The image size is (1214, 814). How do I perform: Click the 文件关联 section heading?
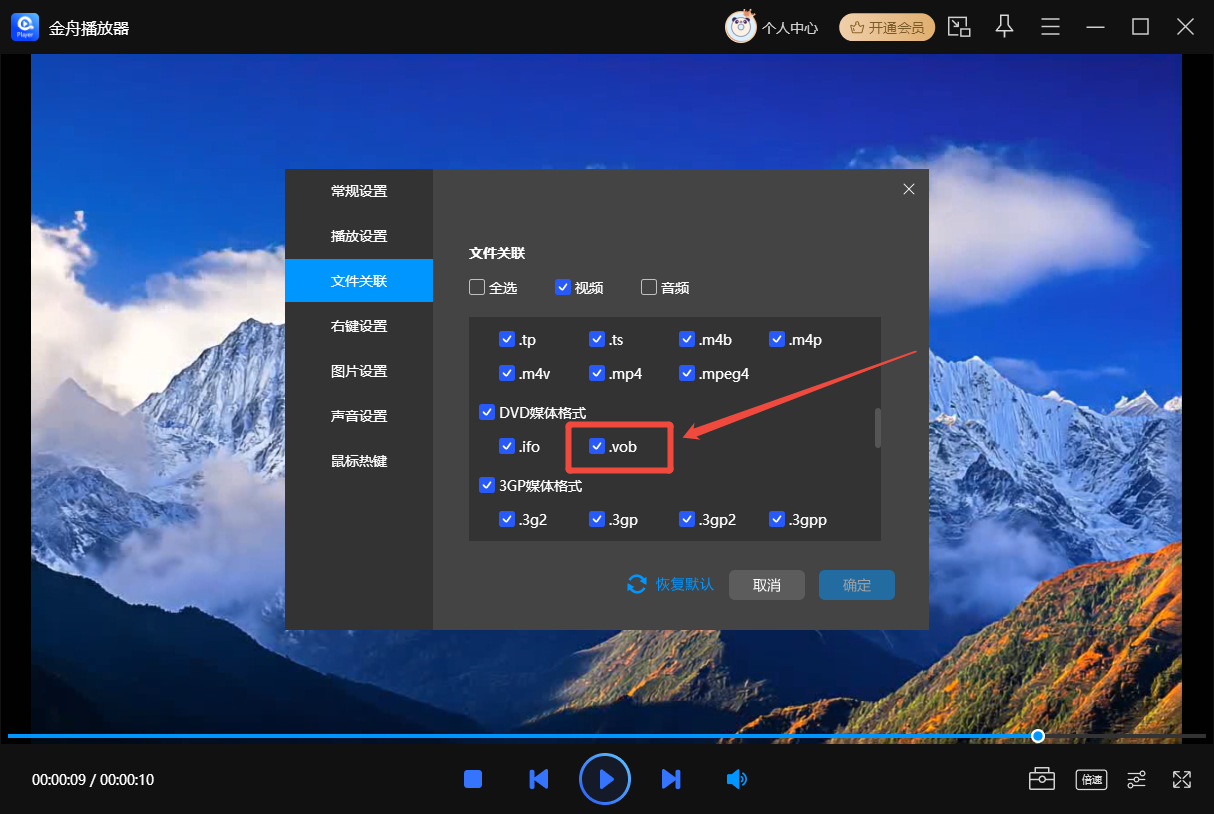(497, 254)
